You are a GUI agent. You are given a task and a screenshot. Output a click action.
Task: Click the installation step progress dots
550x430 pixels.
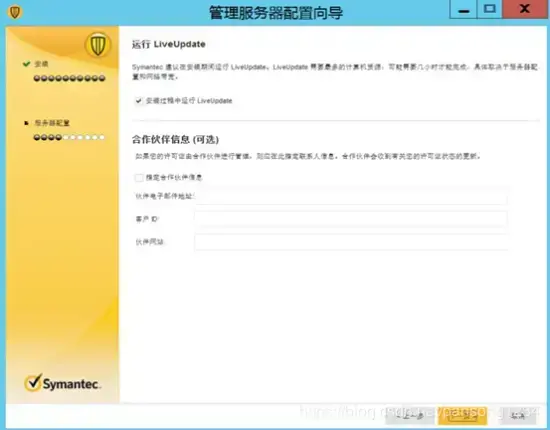point(69,78)
